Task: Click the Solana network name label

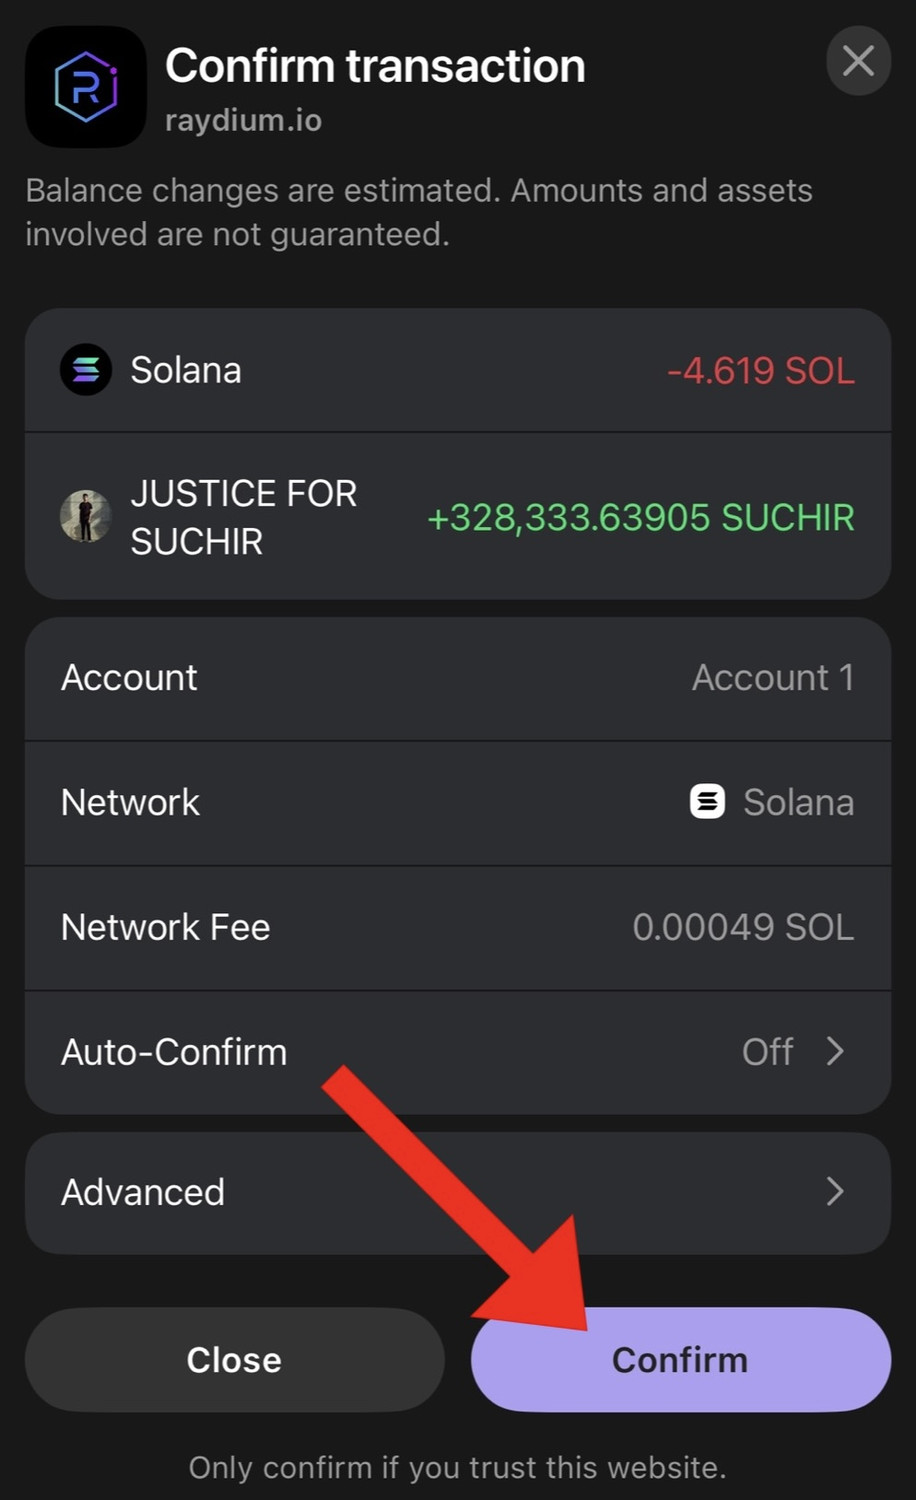Action: pos(798,802)
